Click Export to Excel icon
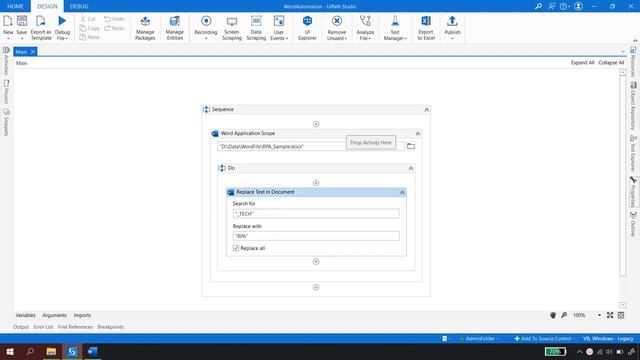The height and width of the screenshot is (360, 640). [x=426, y=21]
